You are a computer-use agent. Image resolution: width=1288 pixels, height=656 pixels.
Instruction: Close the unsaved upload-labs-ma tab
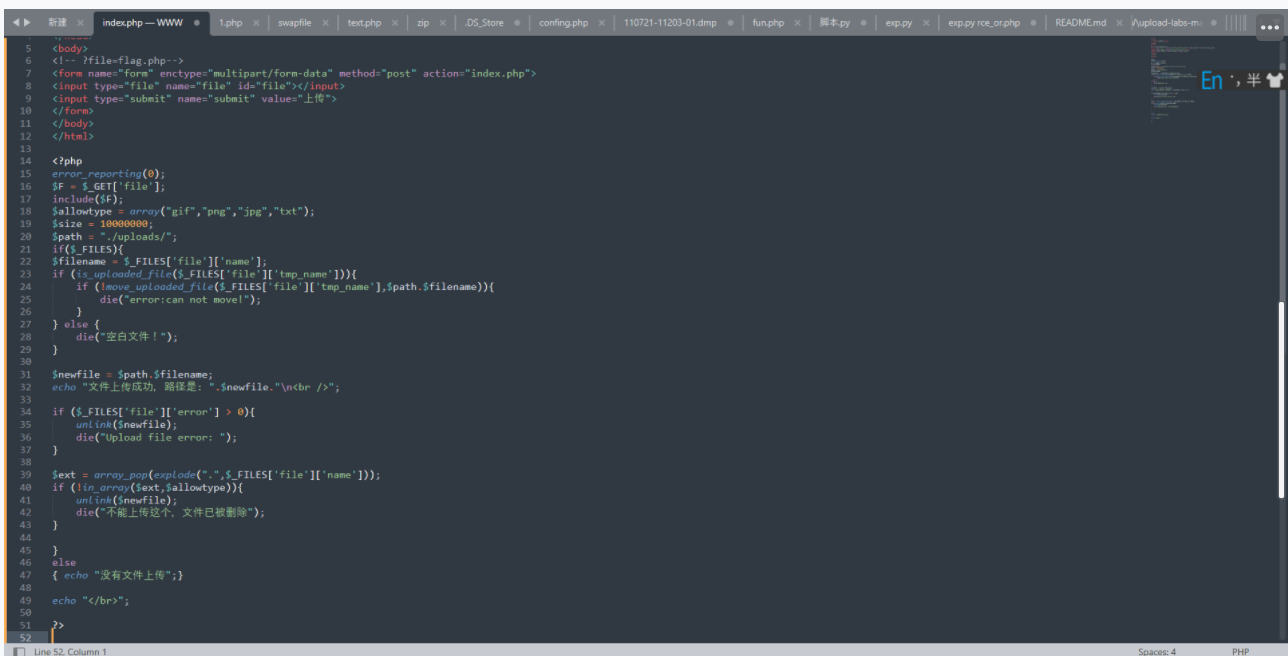point(1213,22)
